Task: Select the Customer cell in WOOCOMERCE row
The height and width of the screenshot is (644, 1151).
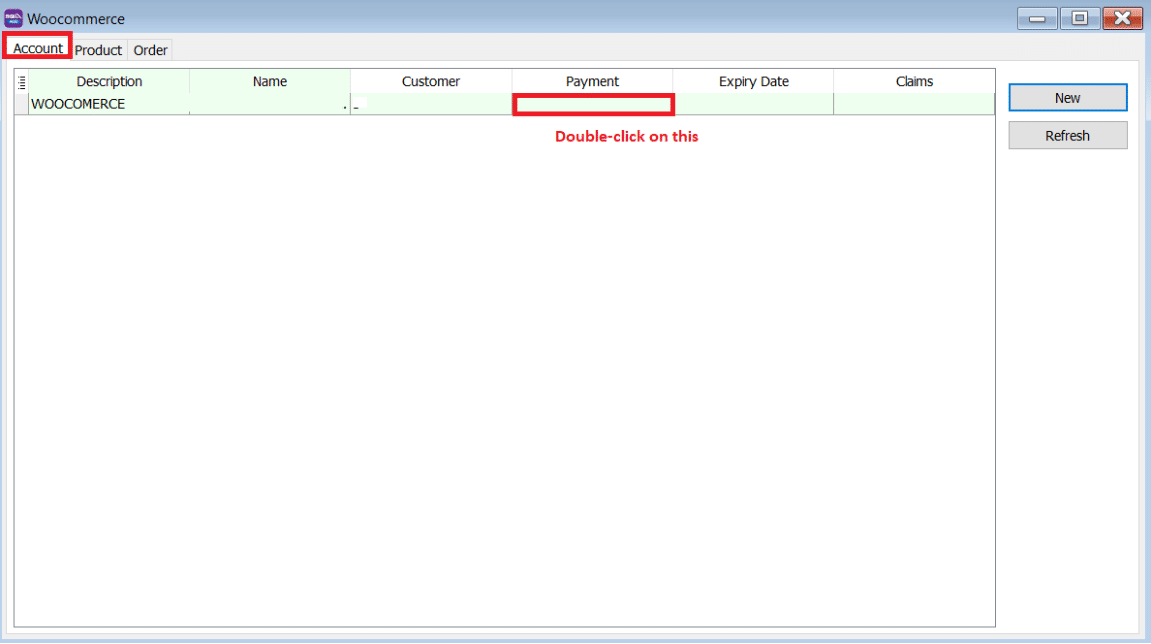Action: [431, 104]
